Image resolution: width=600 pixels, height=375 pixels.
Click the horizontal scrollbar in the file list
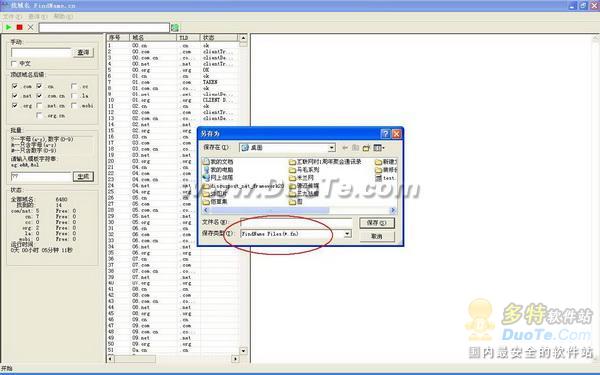[300, 210]
